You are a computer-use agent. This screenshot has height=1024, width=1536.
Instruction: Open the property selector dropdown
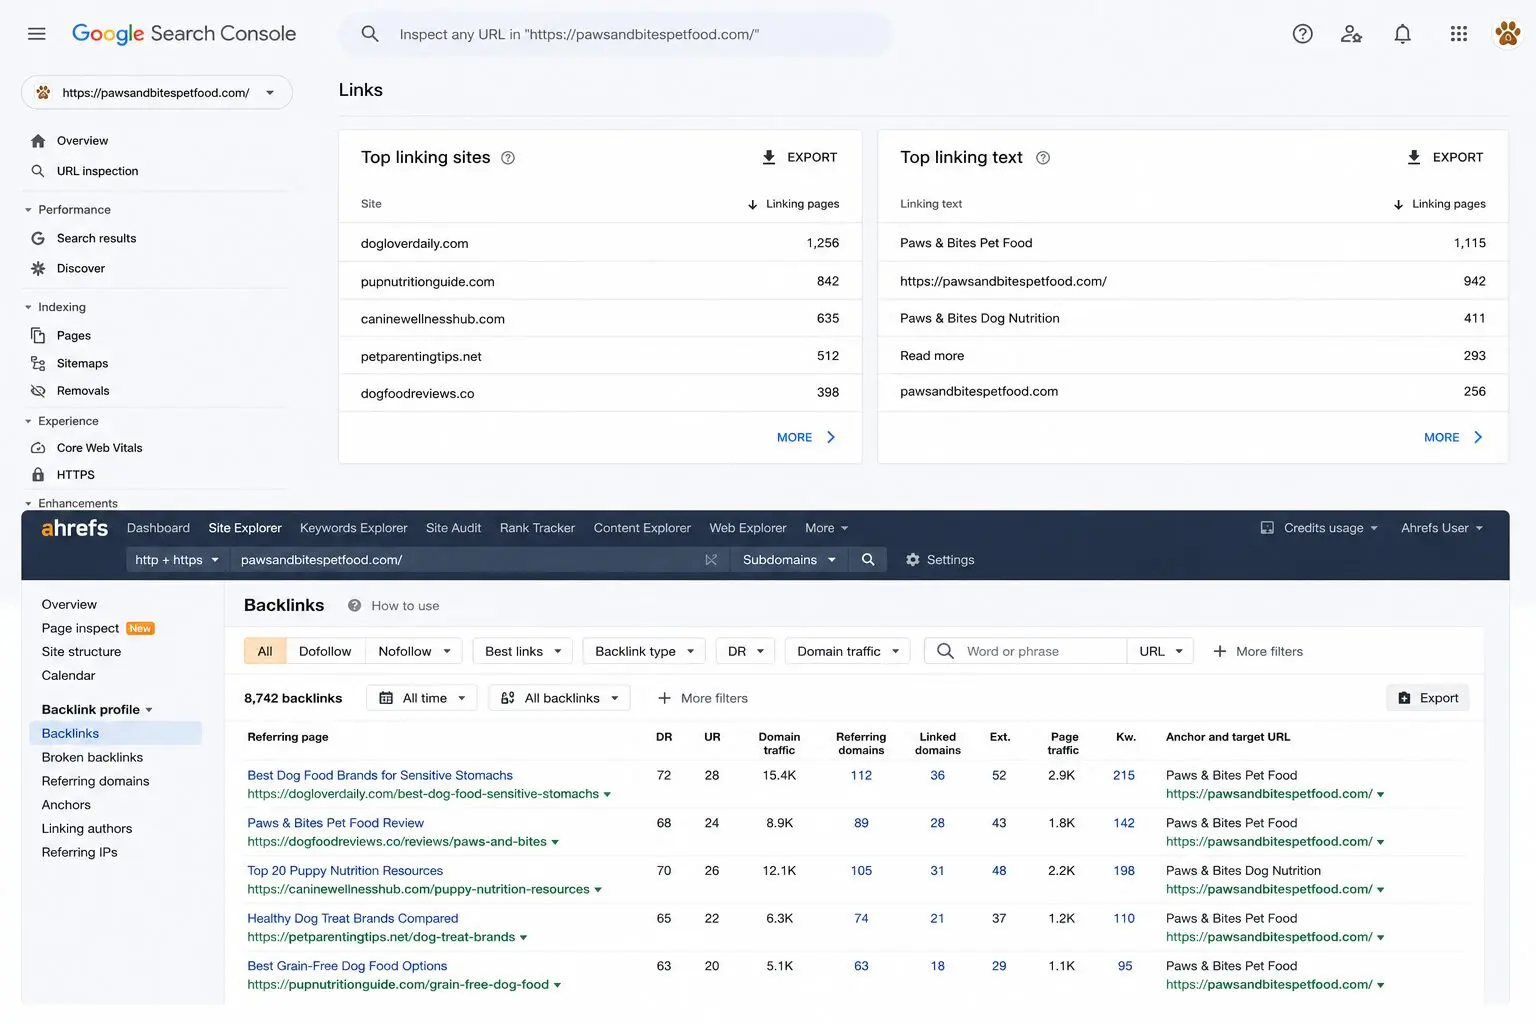pyautogui.click(x=157, y=92)
